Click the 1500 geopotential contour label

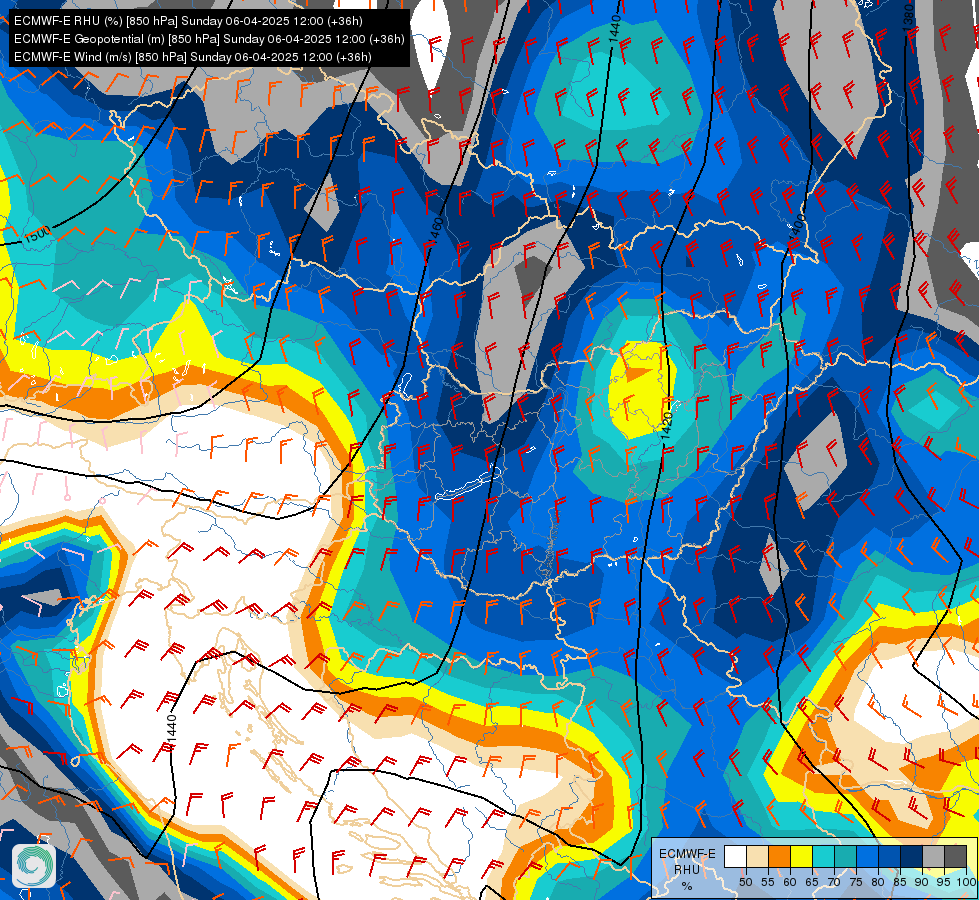click(x=37, y=235)
